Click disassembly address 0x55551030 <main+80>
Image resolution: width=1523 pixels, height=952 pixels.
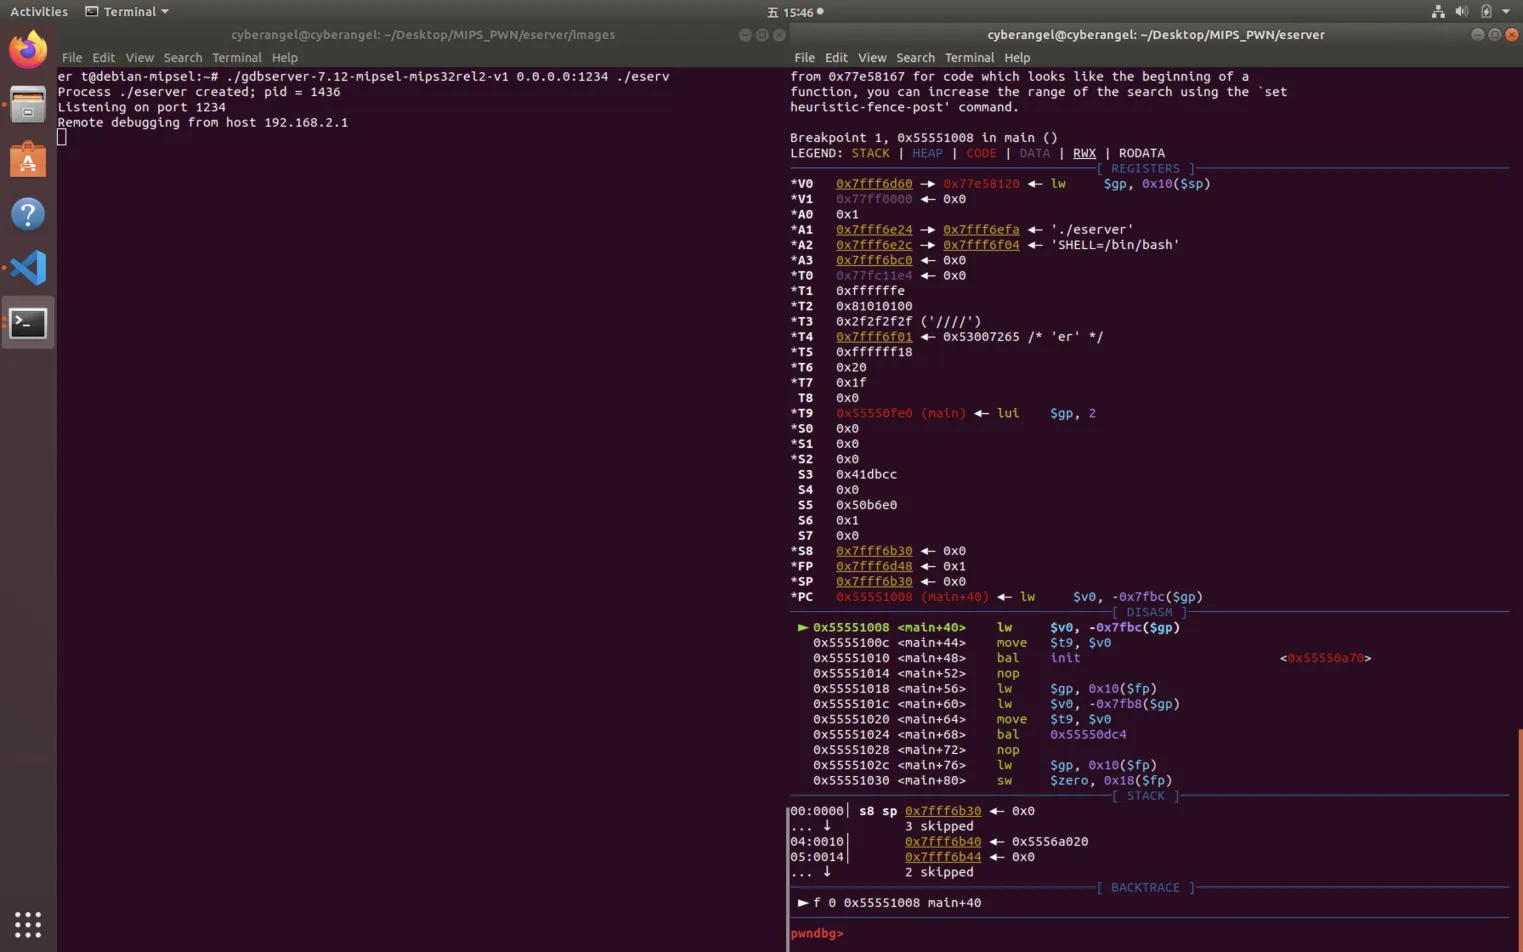click(889, 781)
